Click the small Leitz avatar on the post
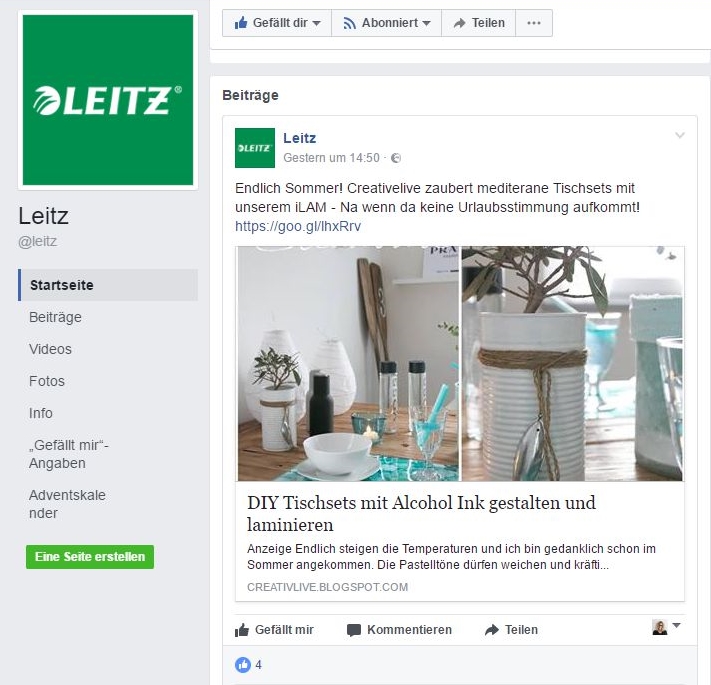The width and height of the screenshot is (711, 685). [x=255, y=148]
